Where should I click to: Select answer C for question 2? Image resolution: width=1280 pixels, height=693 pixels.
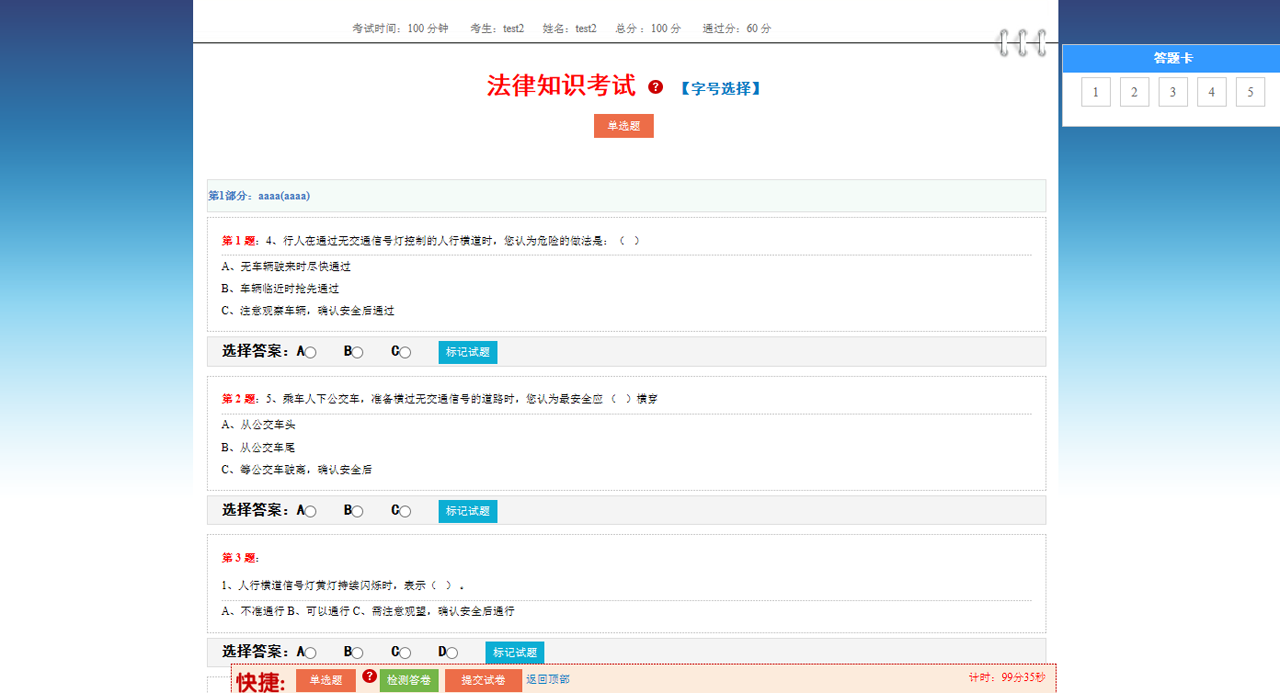(x=405, y=512)
